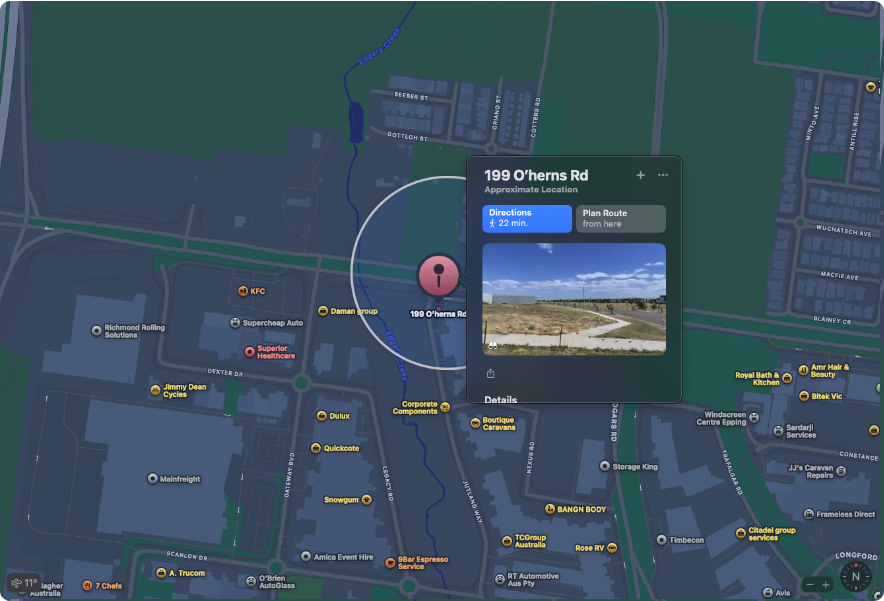Screen dimensions: 884x601
Task: Select the Richmond Rolling Solutions marker
Action: pos(96,330)
